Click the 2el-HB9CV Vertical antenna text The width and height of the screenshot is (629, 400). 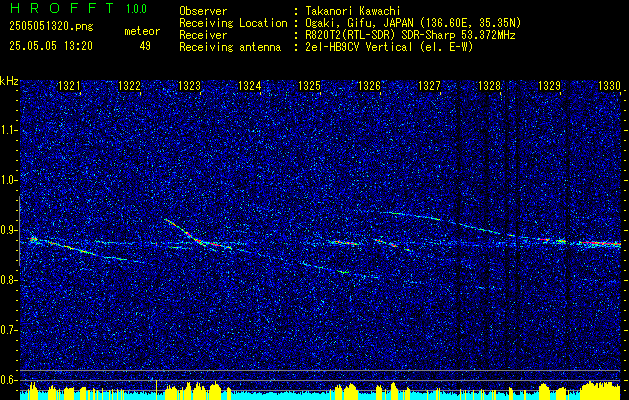pos(389,47)
